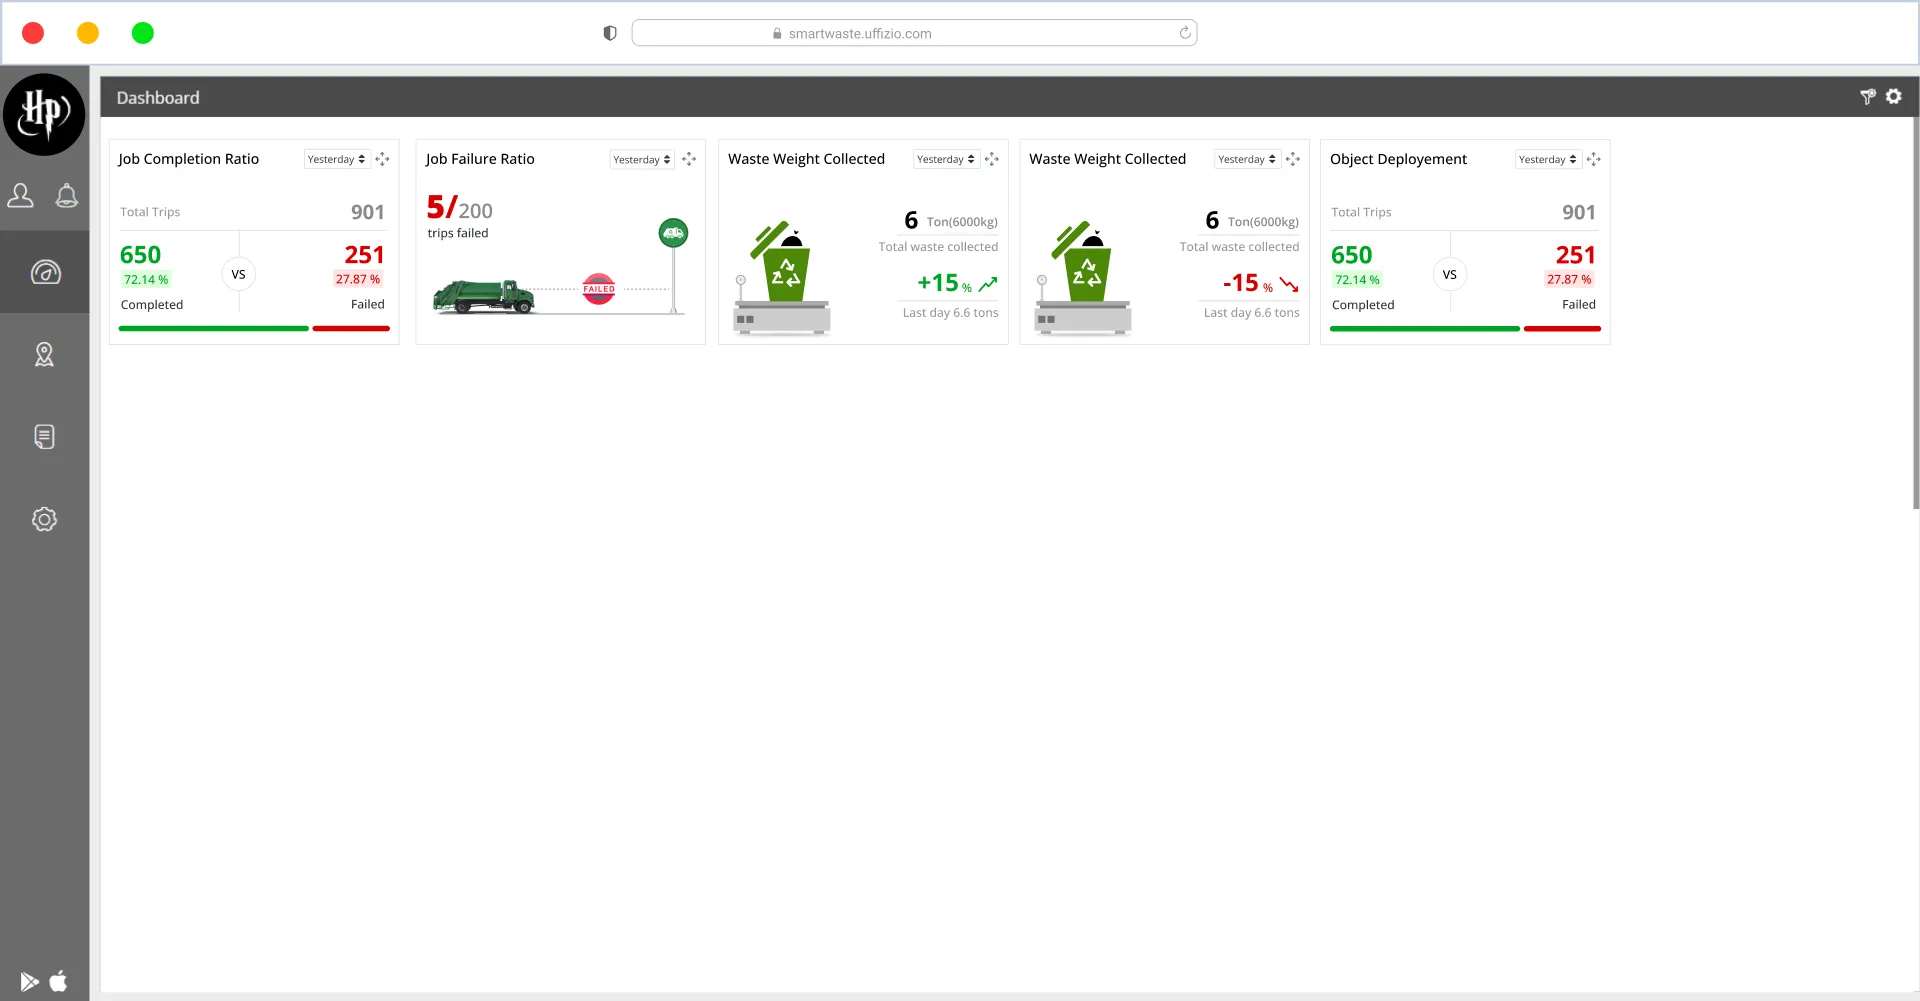Click the Apple App Store icon
The height and width of the screenshot is (1001, 1920).
pyautogui.click(x=59, y=981)
